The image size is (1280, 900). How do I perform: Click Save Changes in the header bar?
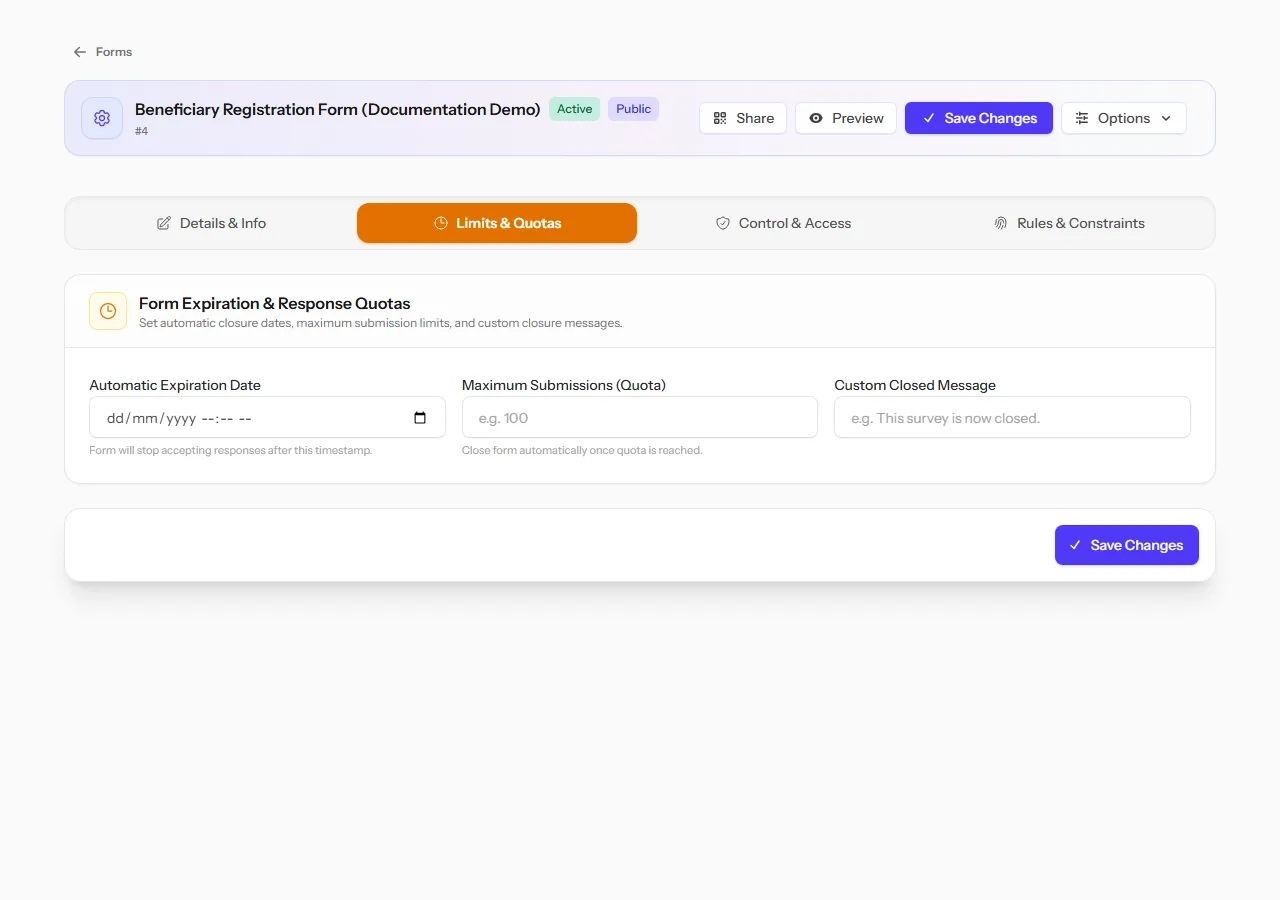(x=979, y=118)
